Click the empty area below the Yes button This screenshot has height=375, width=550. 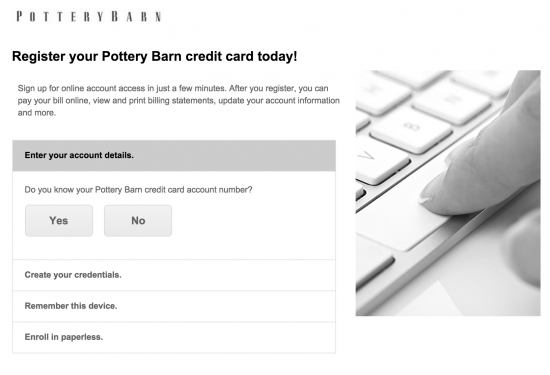click(59, 248)
